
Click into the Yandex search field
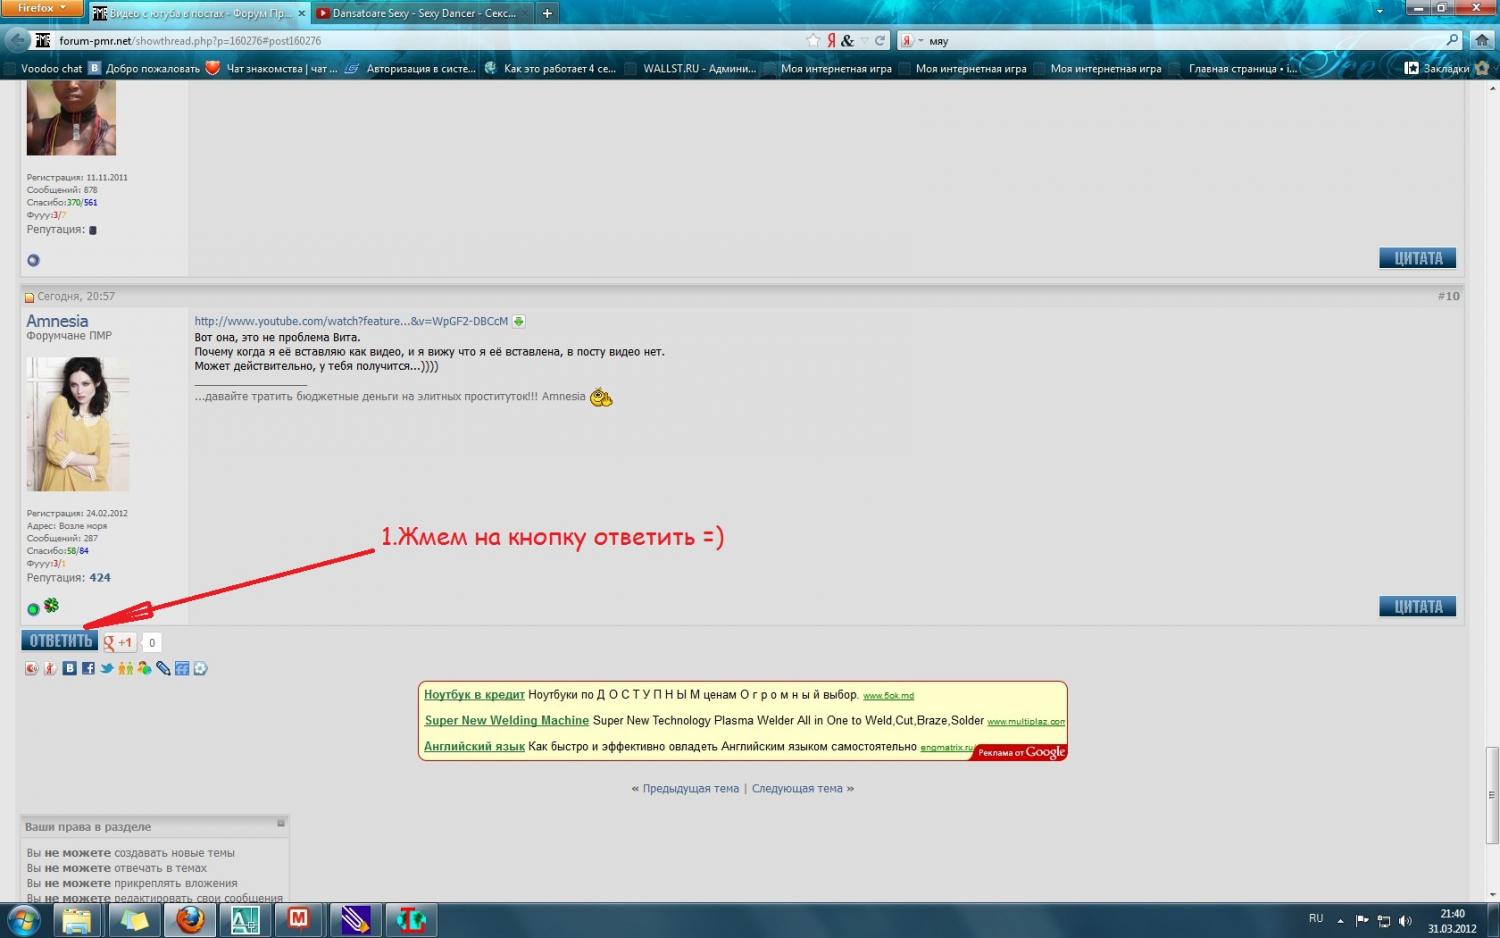1180,41
